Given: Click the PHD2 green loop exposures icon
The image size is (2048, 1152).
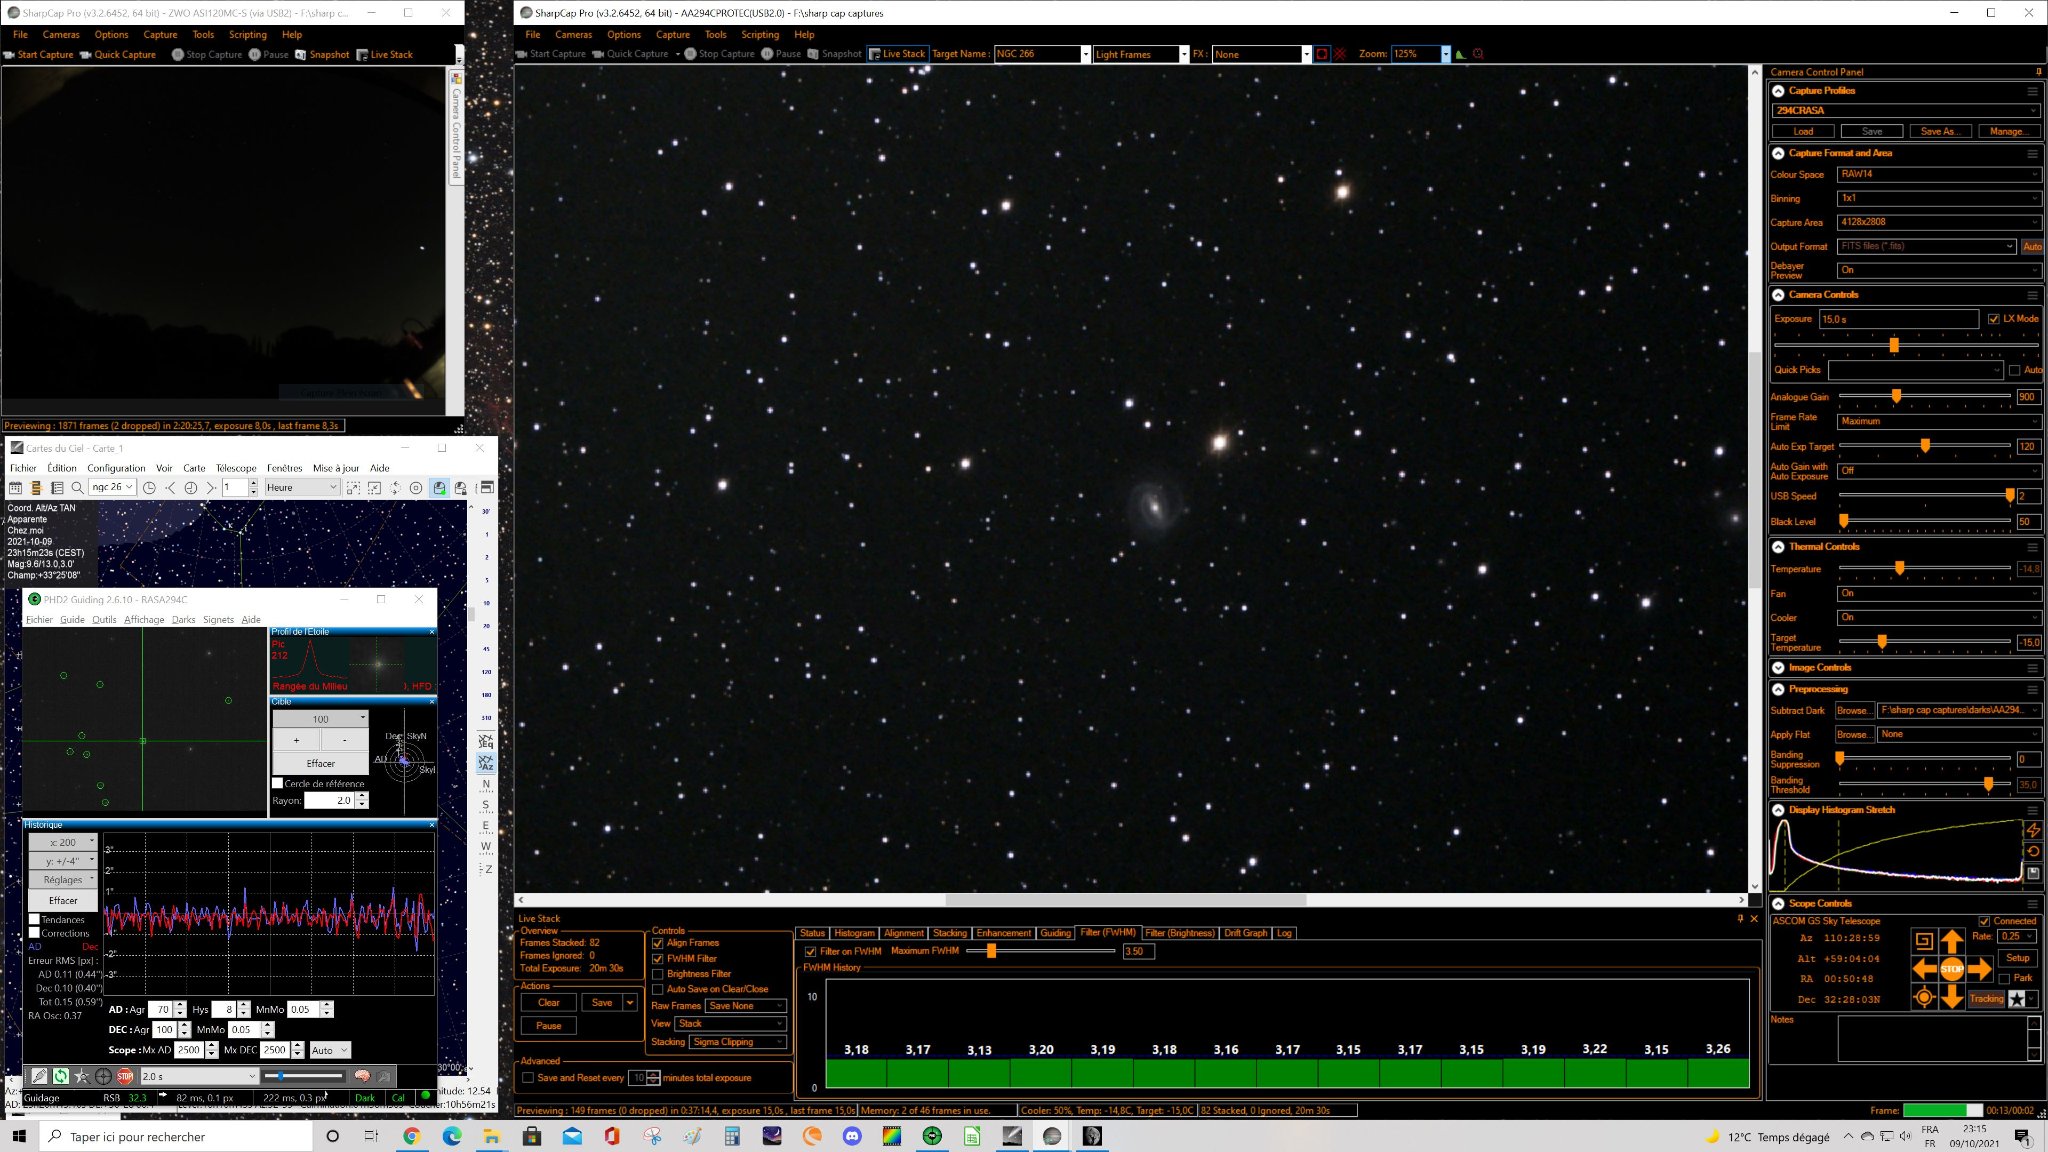Looking at the screenshot, I should tap(61, 1076).
